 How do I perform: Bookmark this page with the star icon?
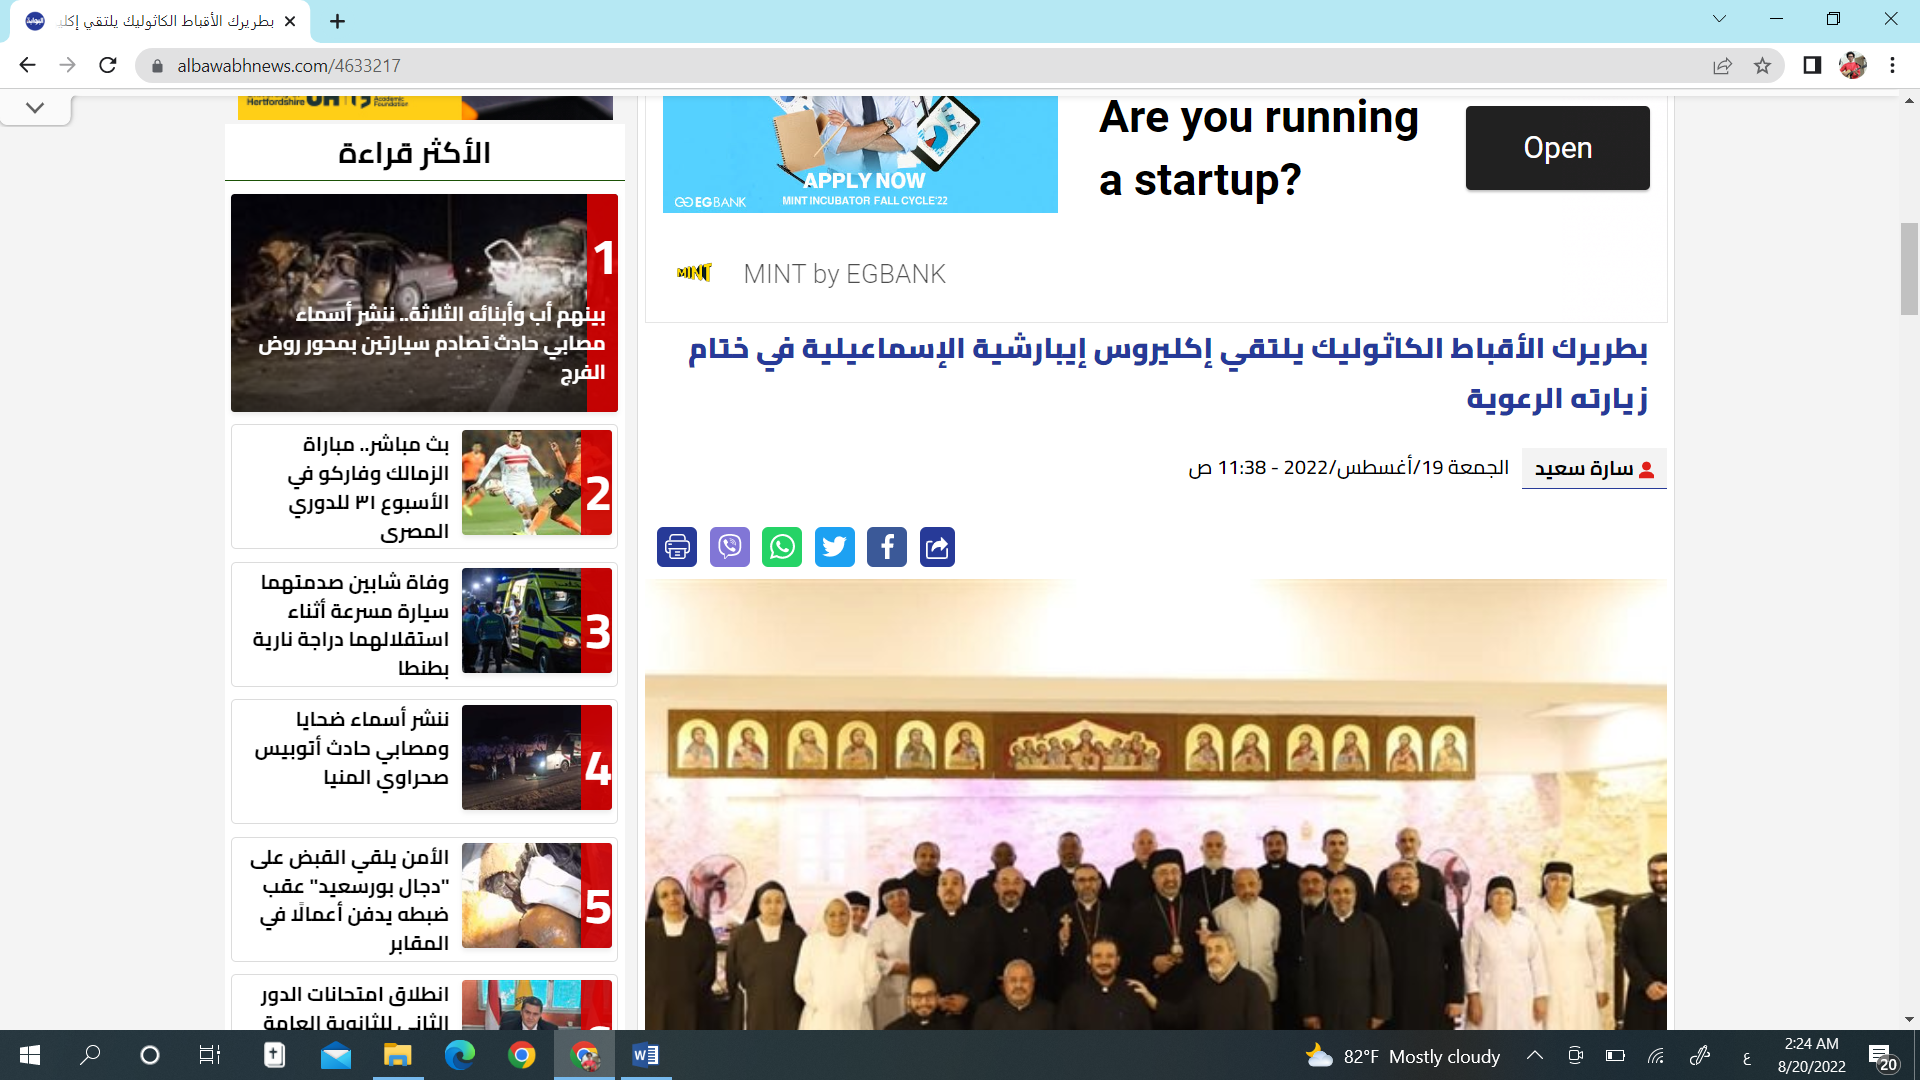[x=1762, y=66]
